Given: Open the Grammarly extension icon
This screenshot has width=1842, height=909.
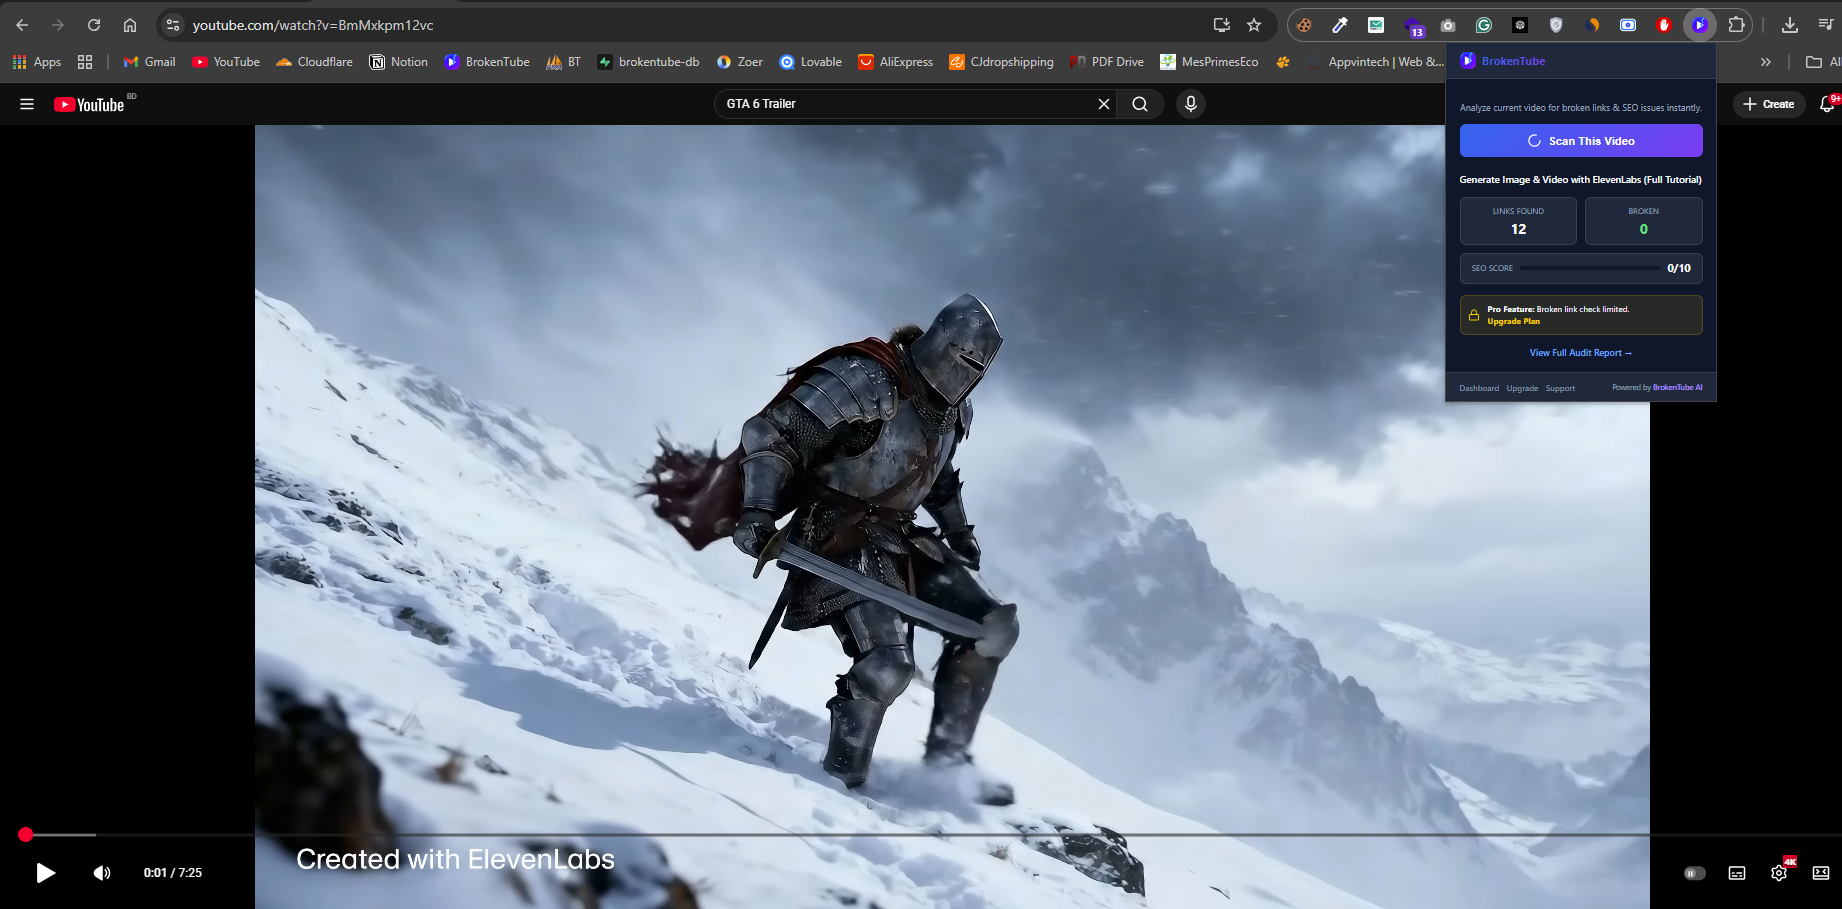Looking at the screenshot, I should [1484, 24].
